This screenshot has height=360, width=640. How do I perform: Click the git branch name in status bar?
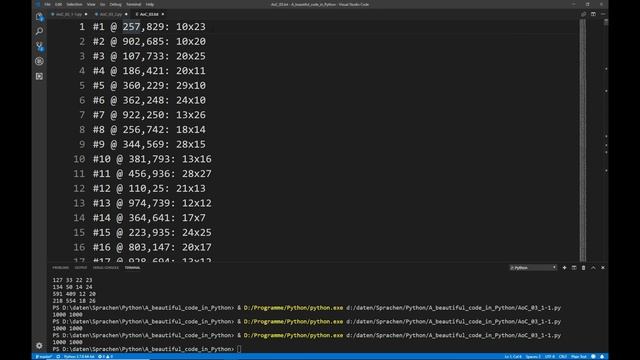44,356
